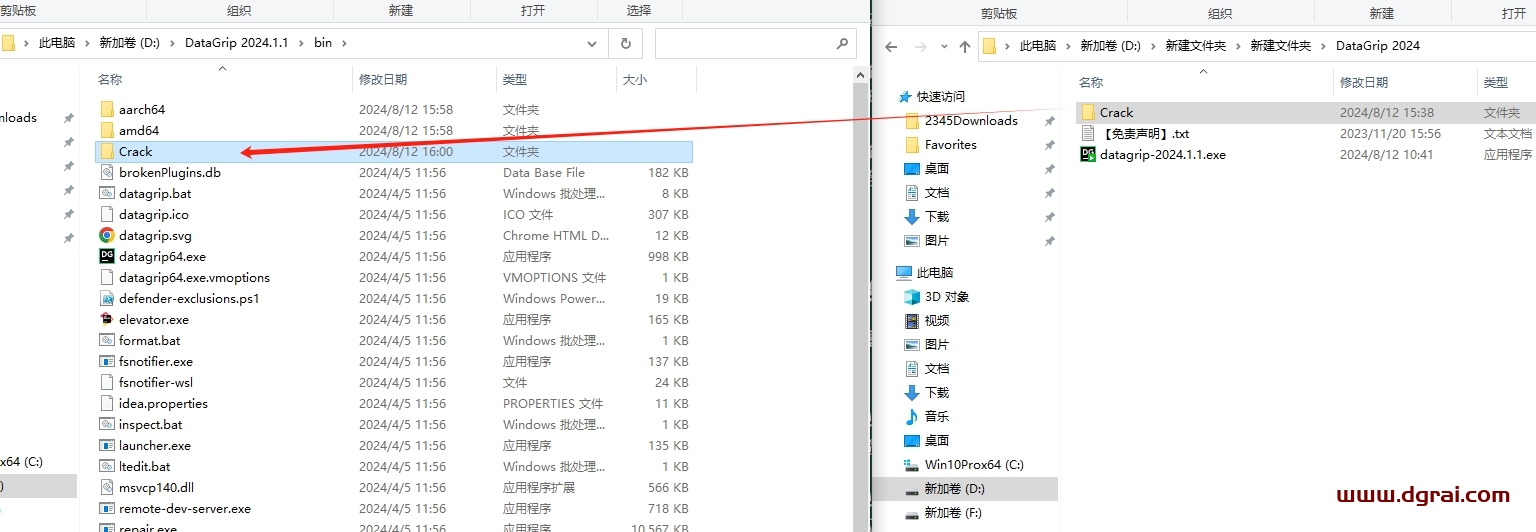Viewport: 1536px width, 532px height.
Task: Open 3D 对象 in navigation pane
Action: 946,296
